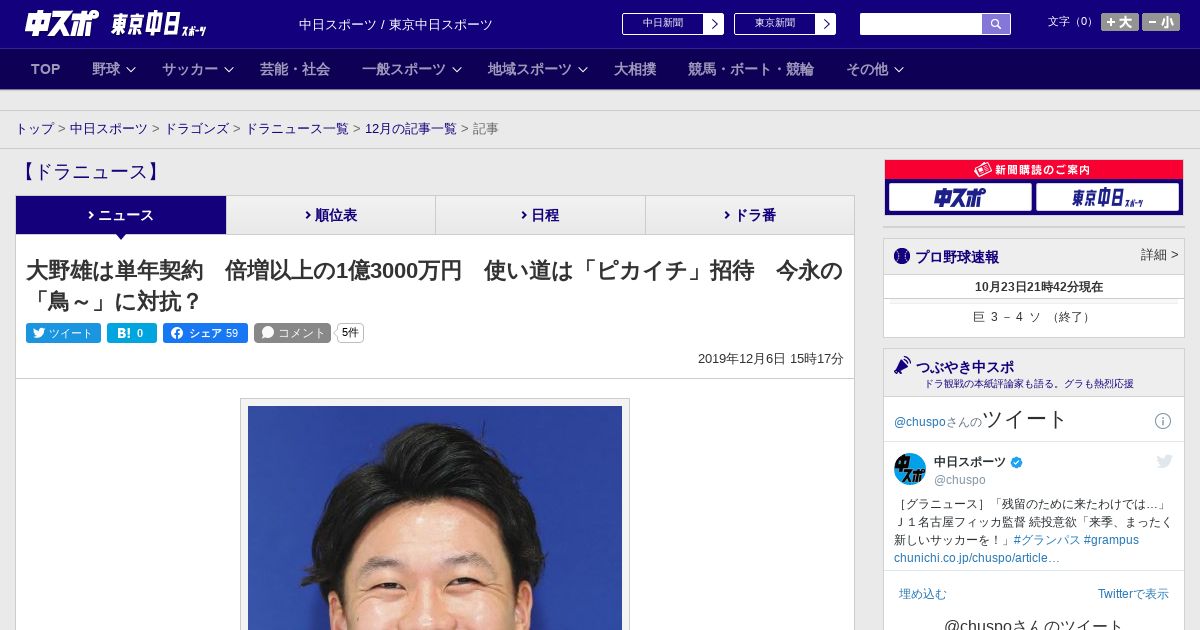The width and height of the screenshot is (1200, 630).
Task: Select the ニュース tab
Action: [121, 215]
